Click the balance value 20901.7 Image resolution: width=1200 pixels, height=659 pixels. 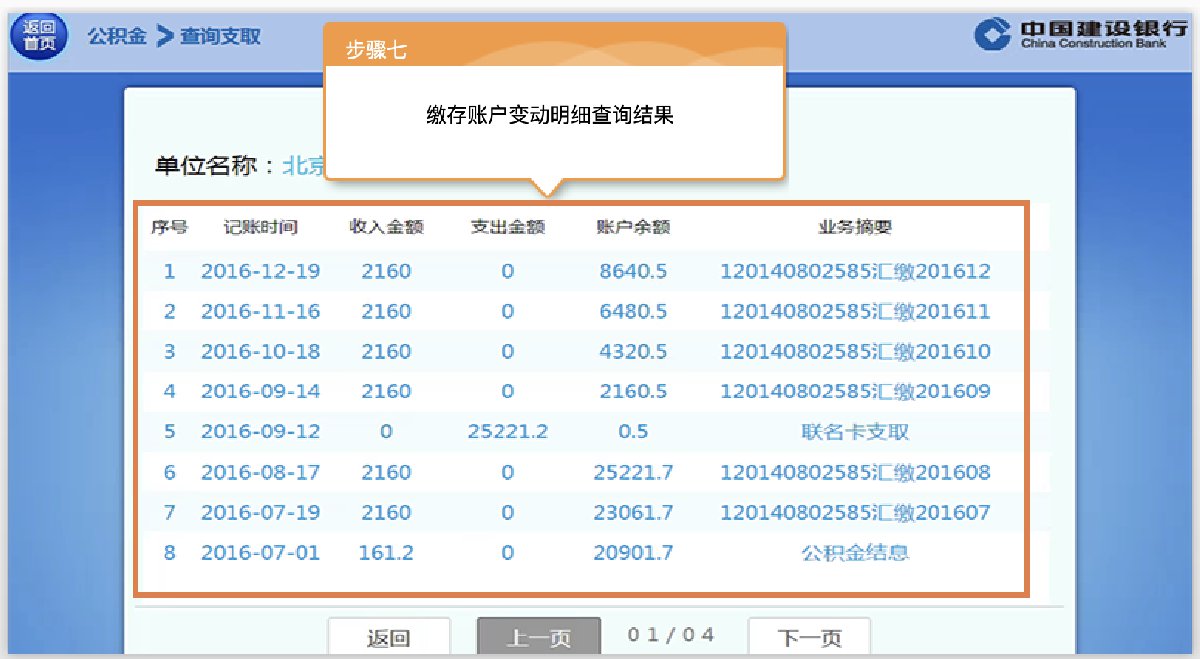click(x=632, y=552)
